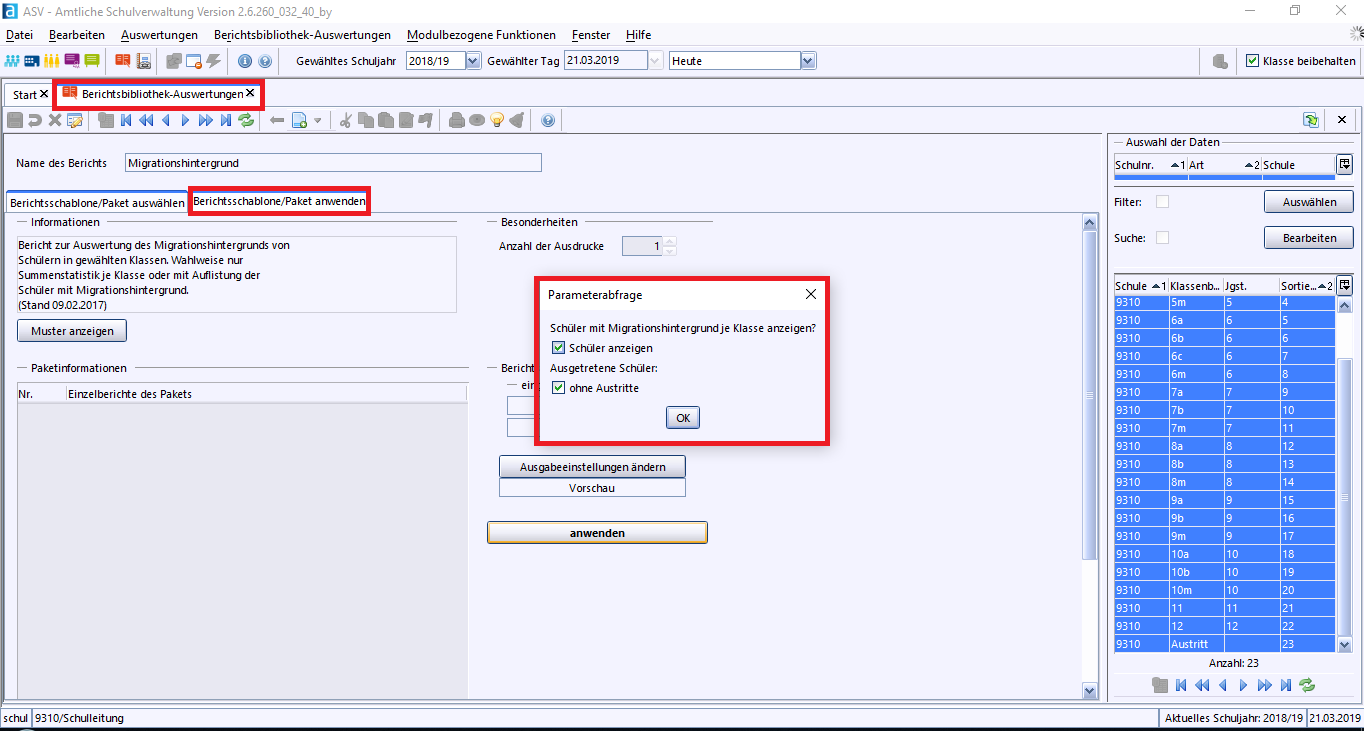Open the Hilfe menu
Screen dimensions: 1364x731
pos(638,35)
